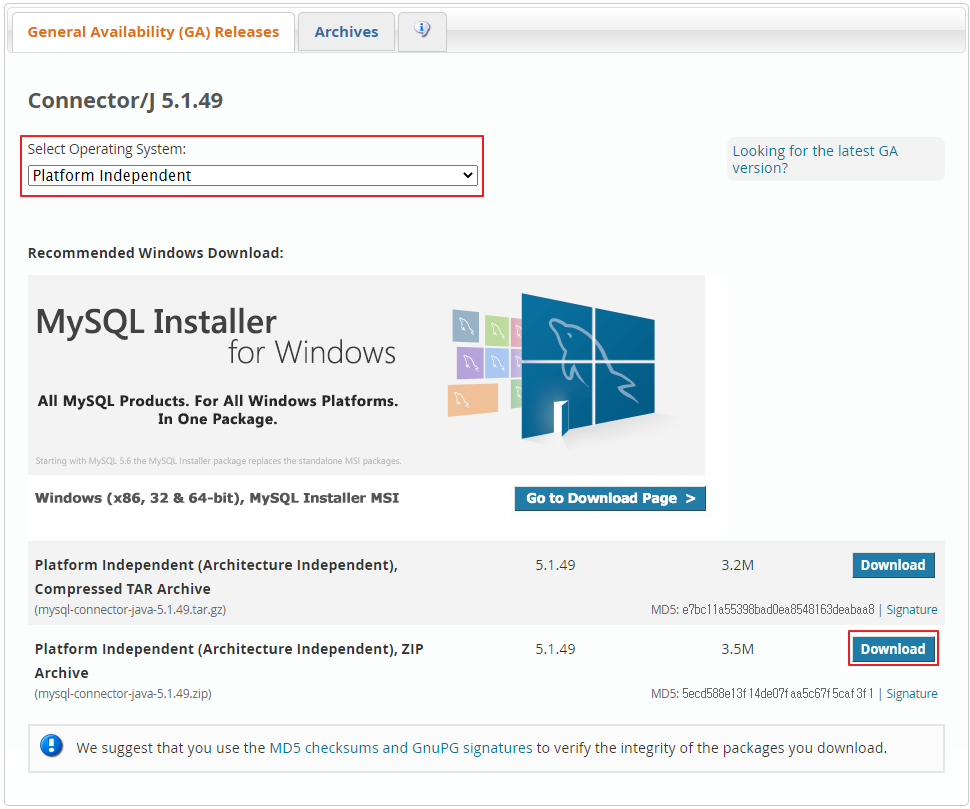Image resolution: width=970 pixels, height=809 pixels.
Task: Click the MySQL Installer for Windows banner
Action: 366,375
